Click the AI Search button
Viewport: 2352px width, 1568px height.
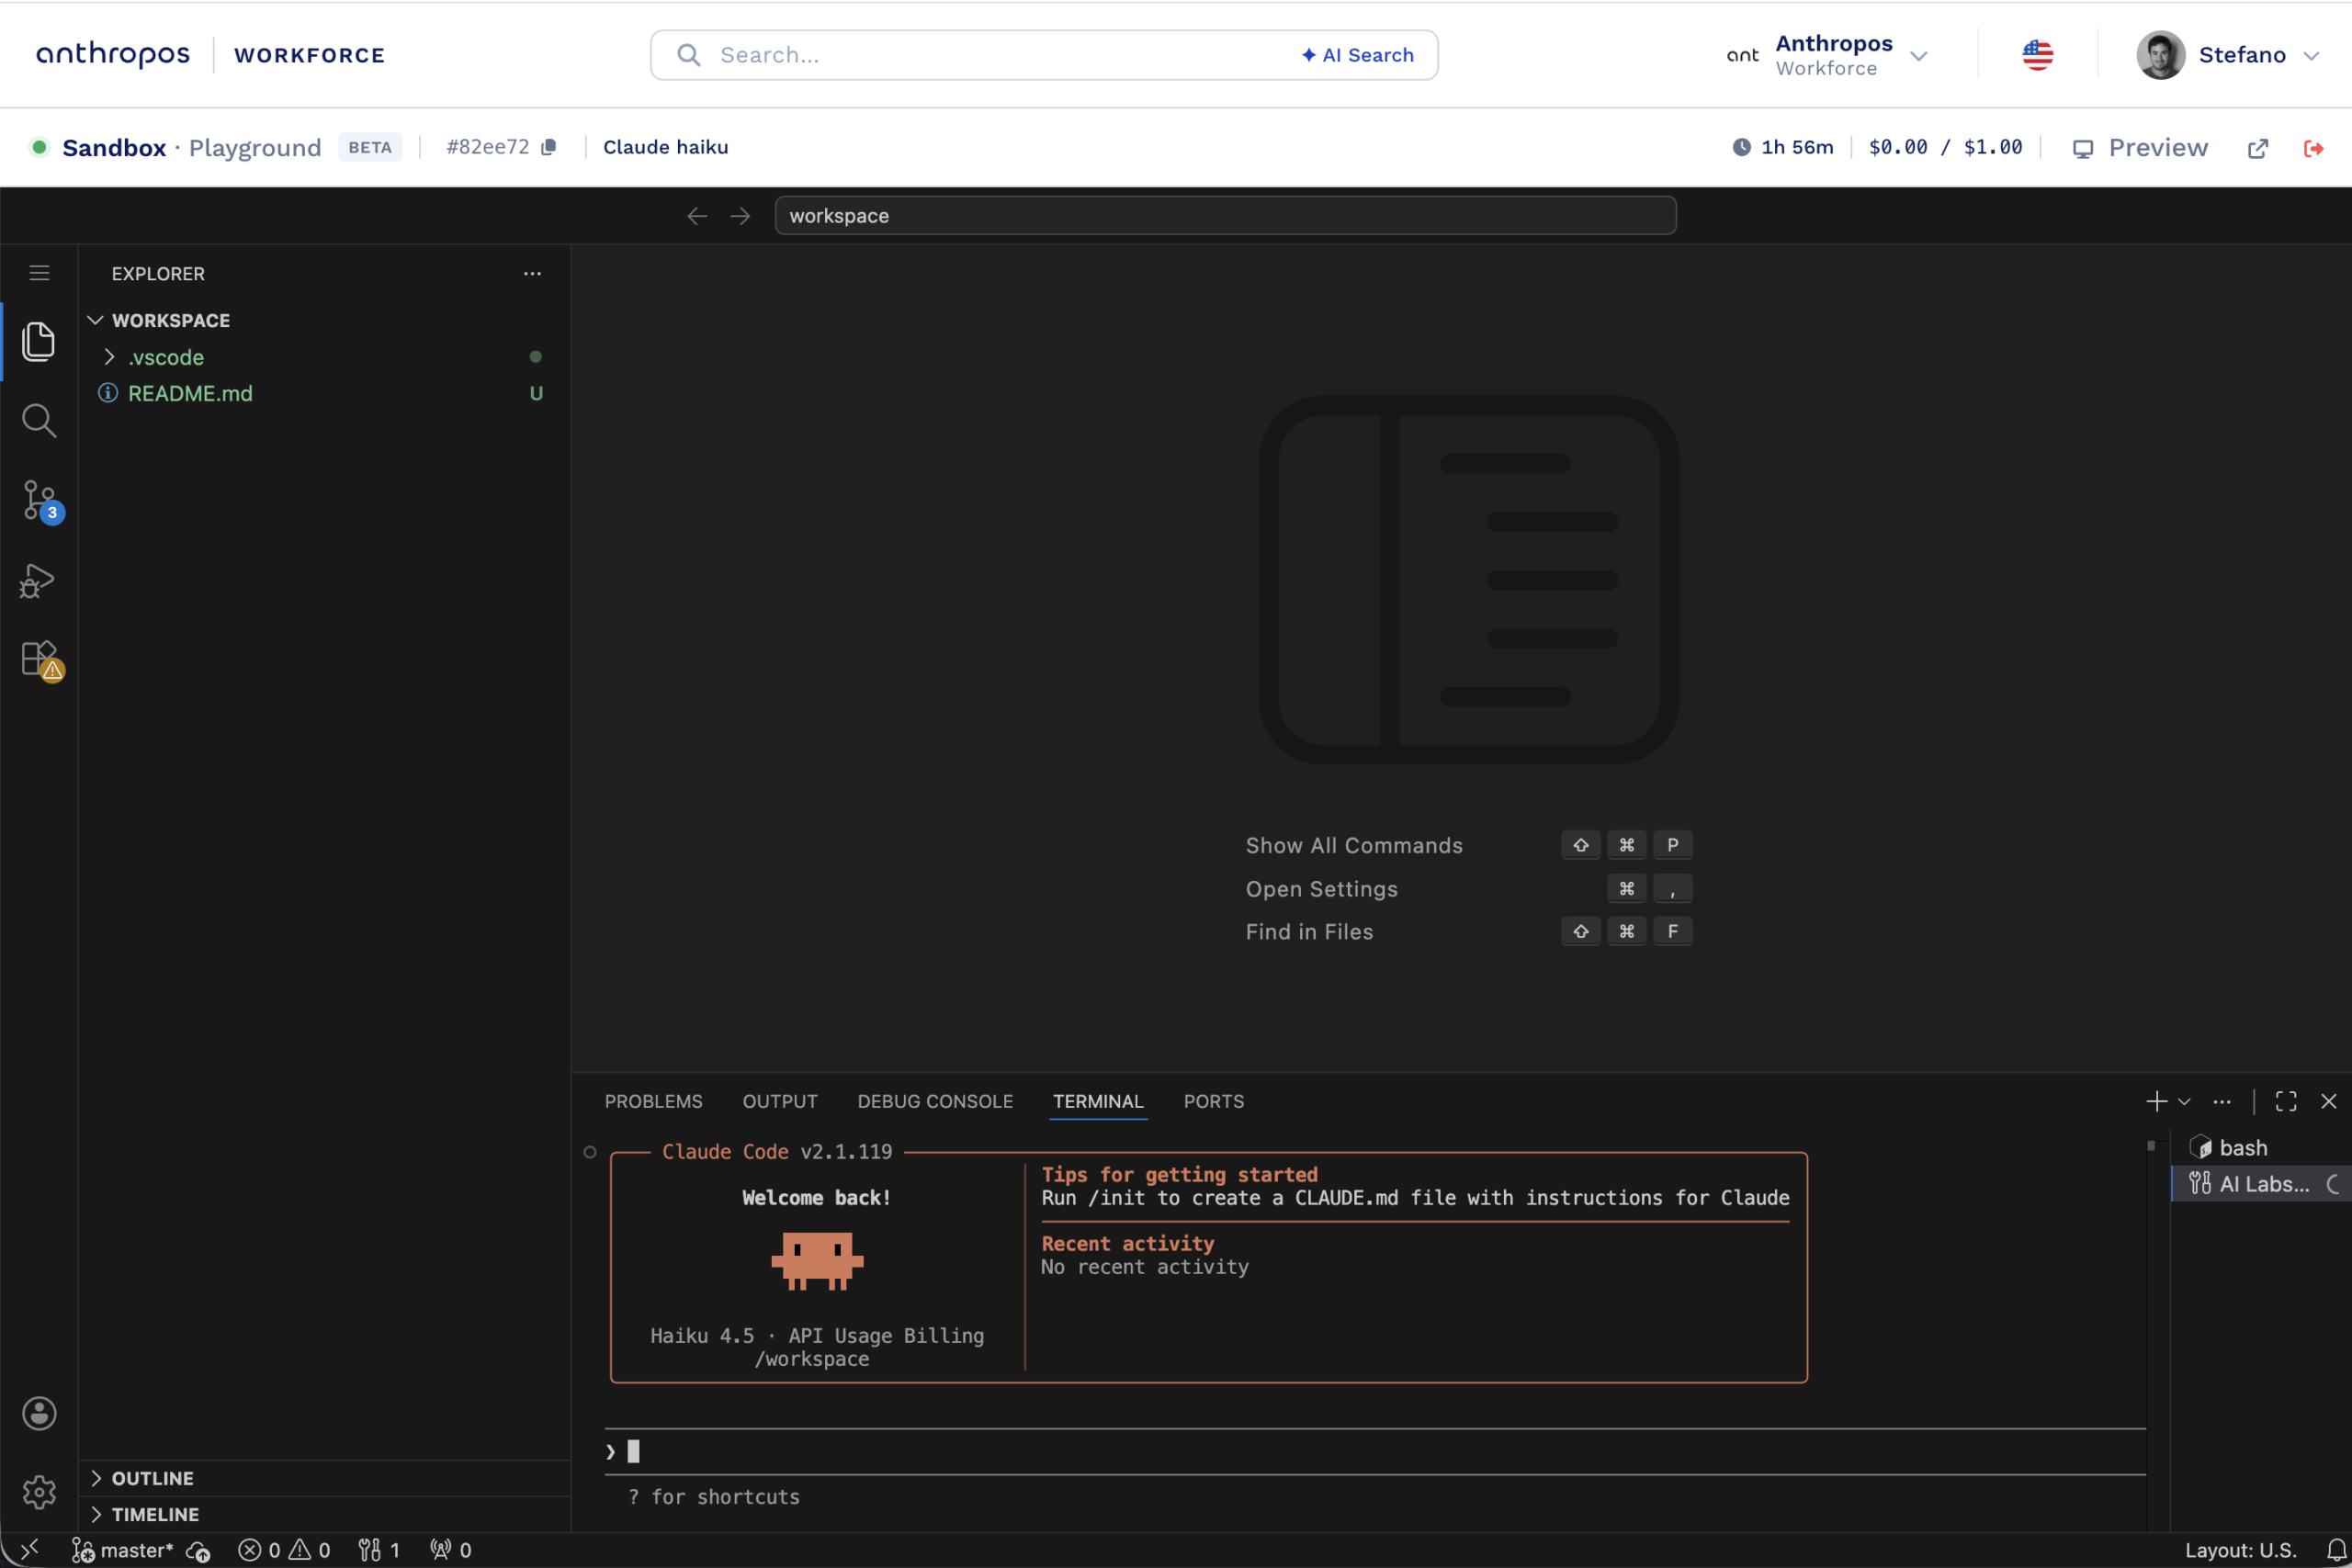click(1357, 55)
